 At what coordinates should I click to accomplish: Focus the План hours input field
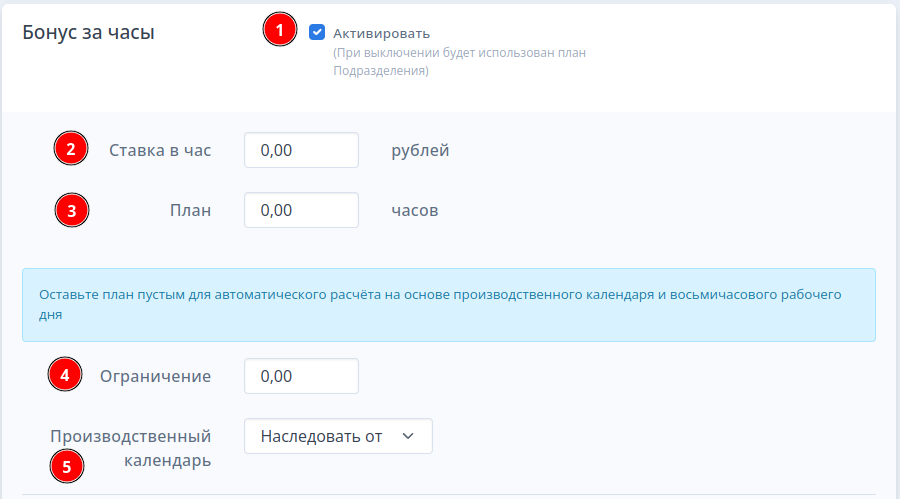[301, 210]
